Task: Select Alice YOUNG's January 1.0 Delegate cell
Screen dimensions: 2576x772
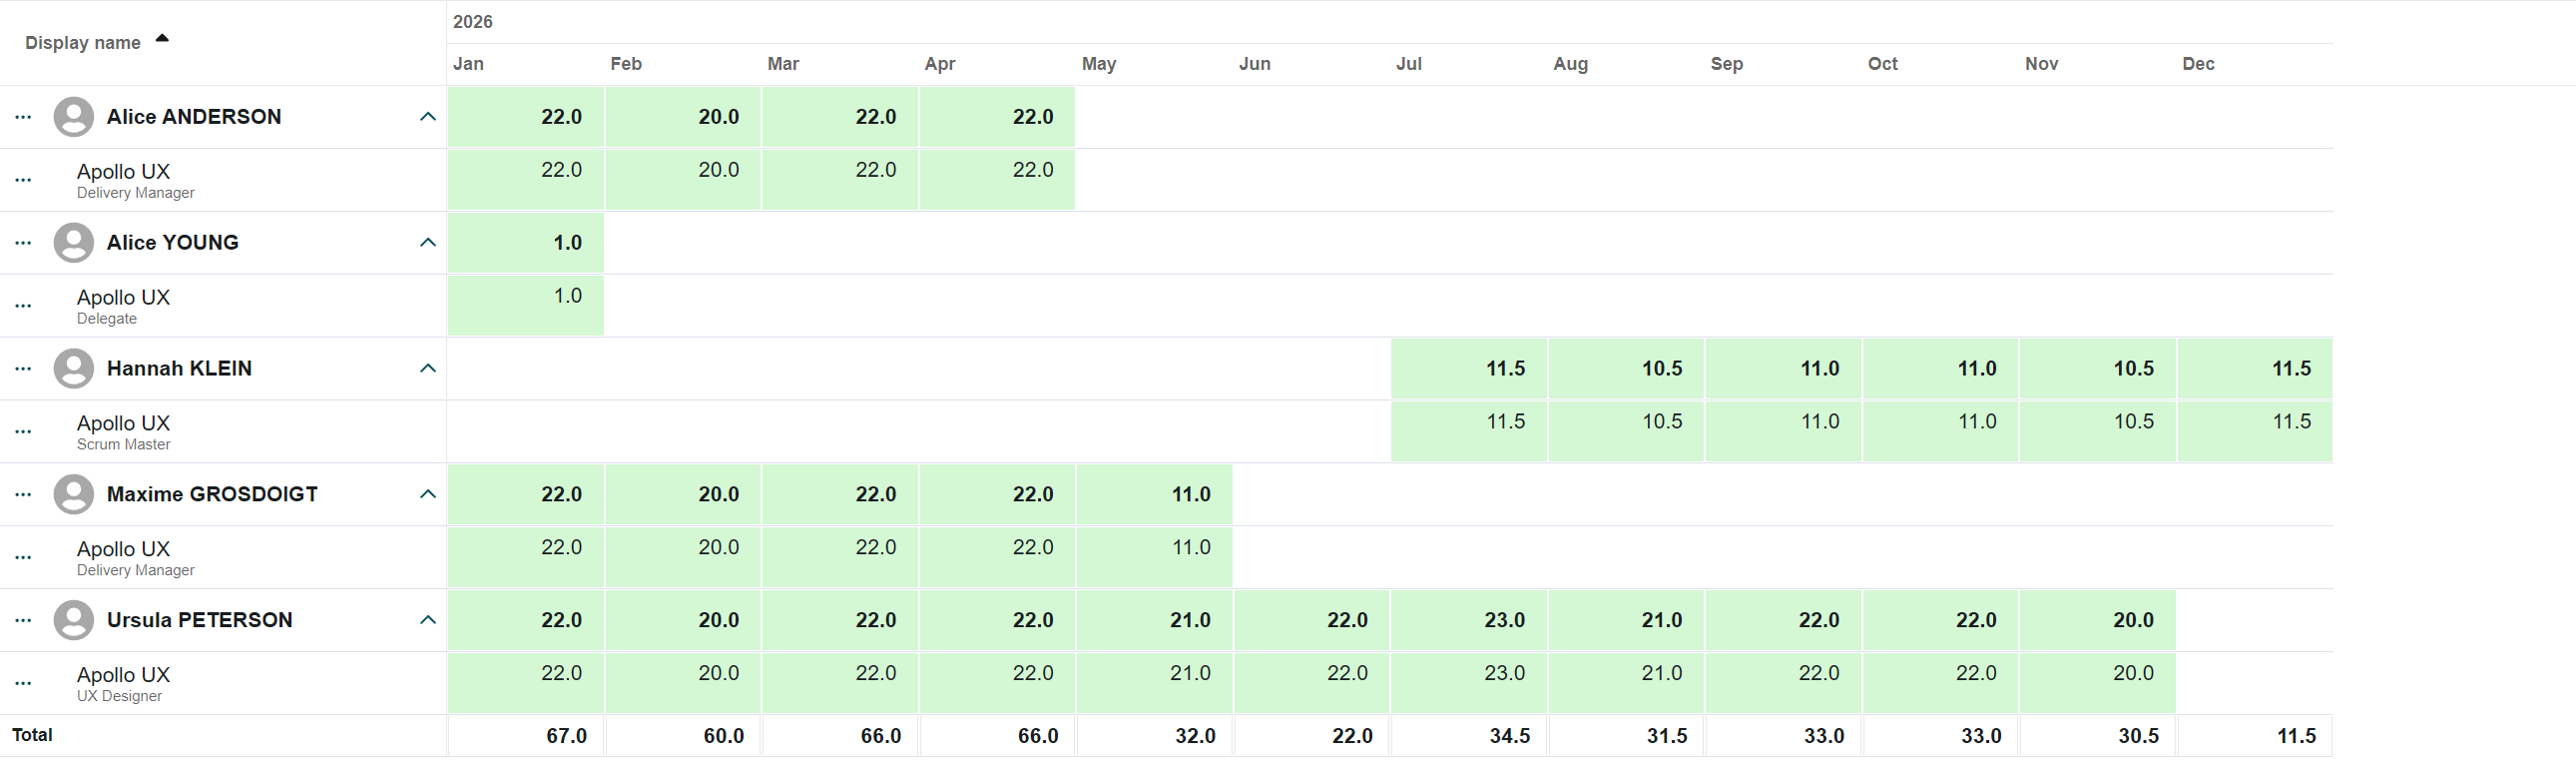Action: [526, 306]
